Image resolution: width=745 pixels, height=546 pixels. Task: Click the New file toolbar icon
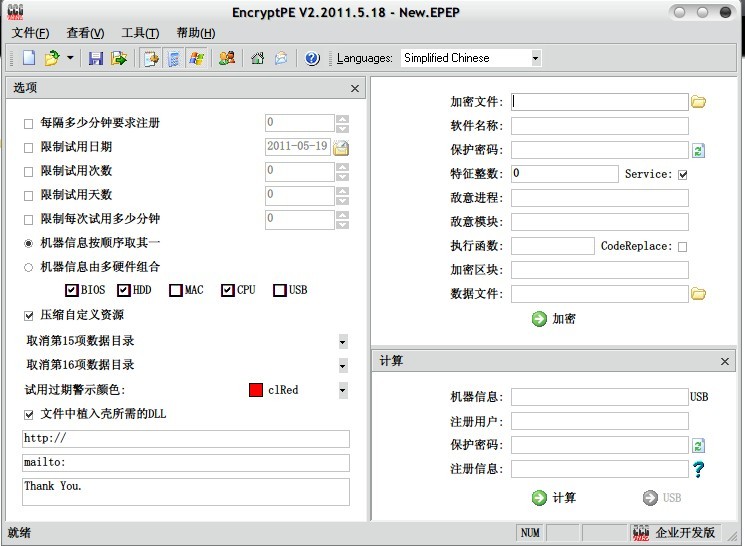coord(29,58)
